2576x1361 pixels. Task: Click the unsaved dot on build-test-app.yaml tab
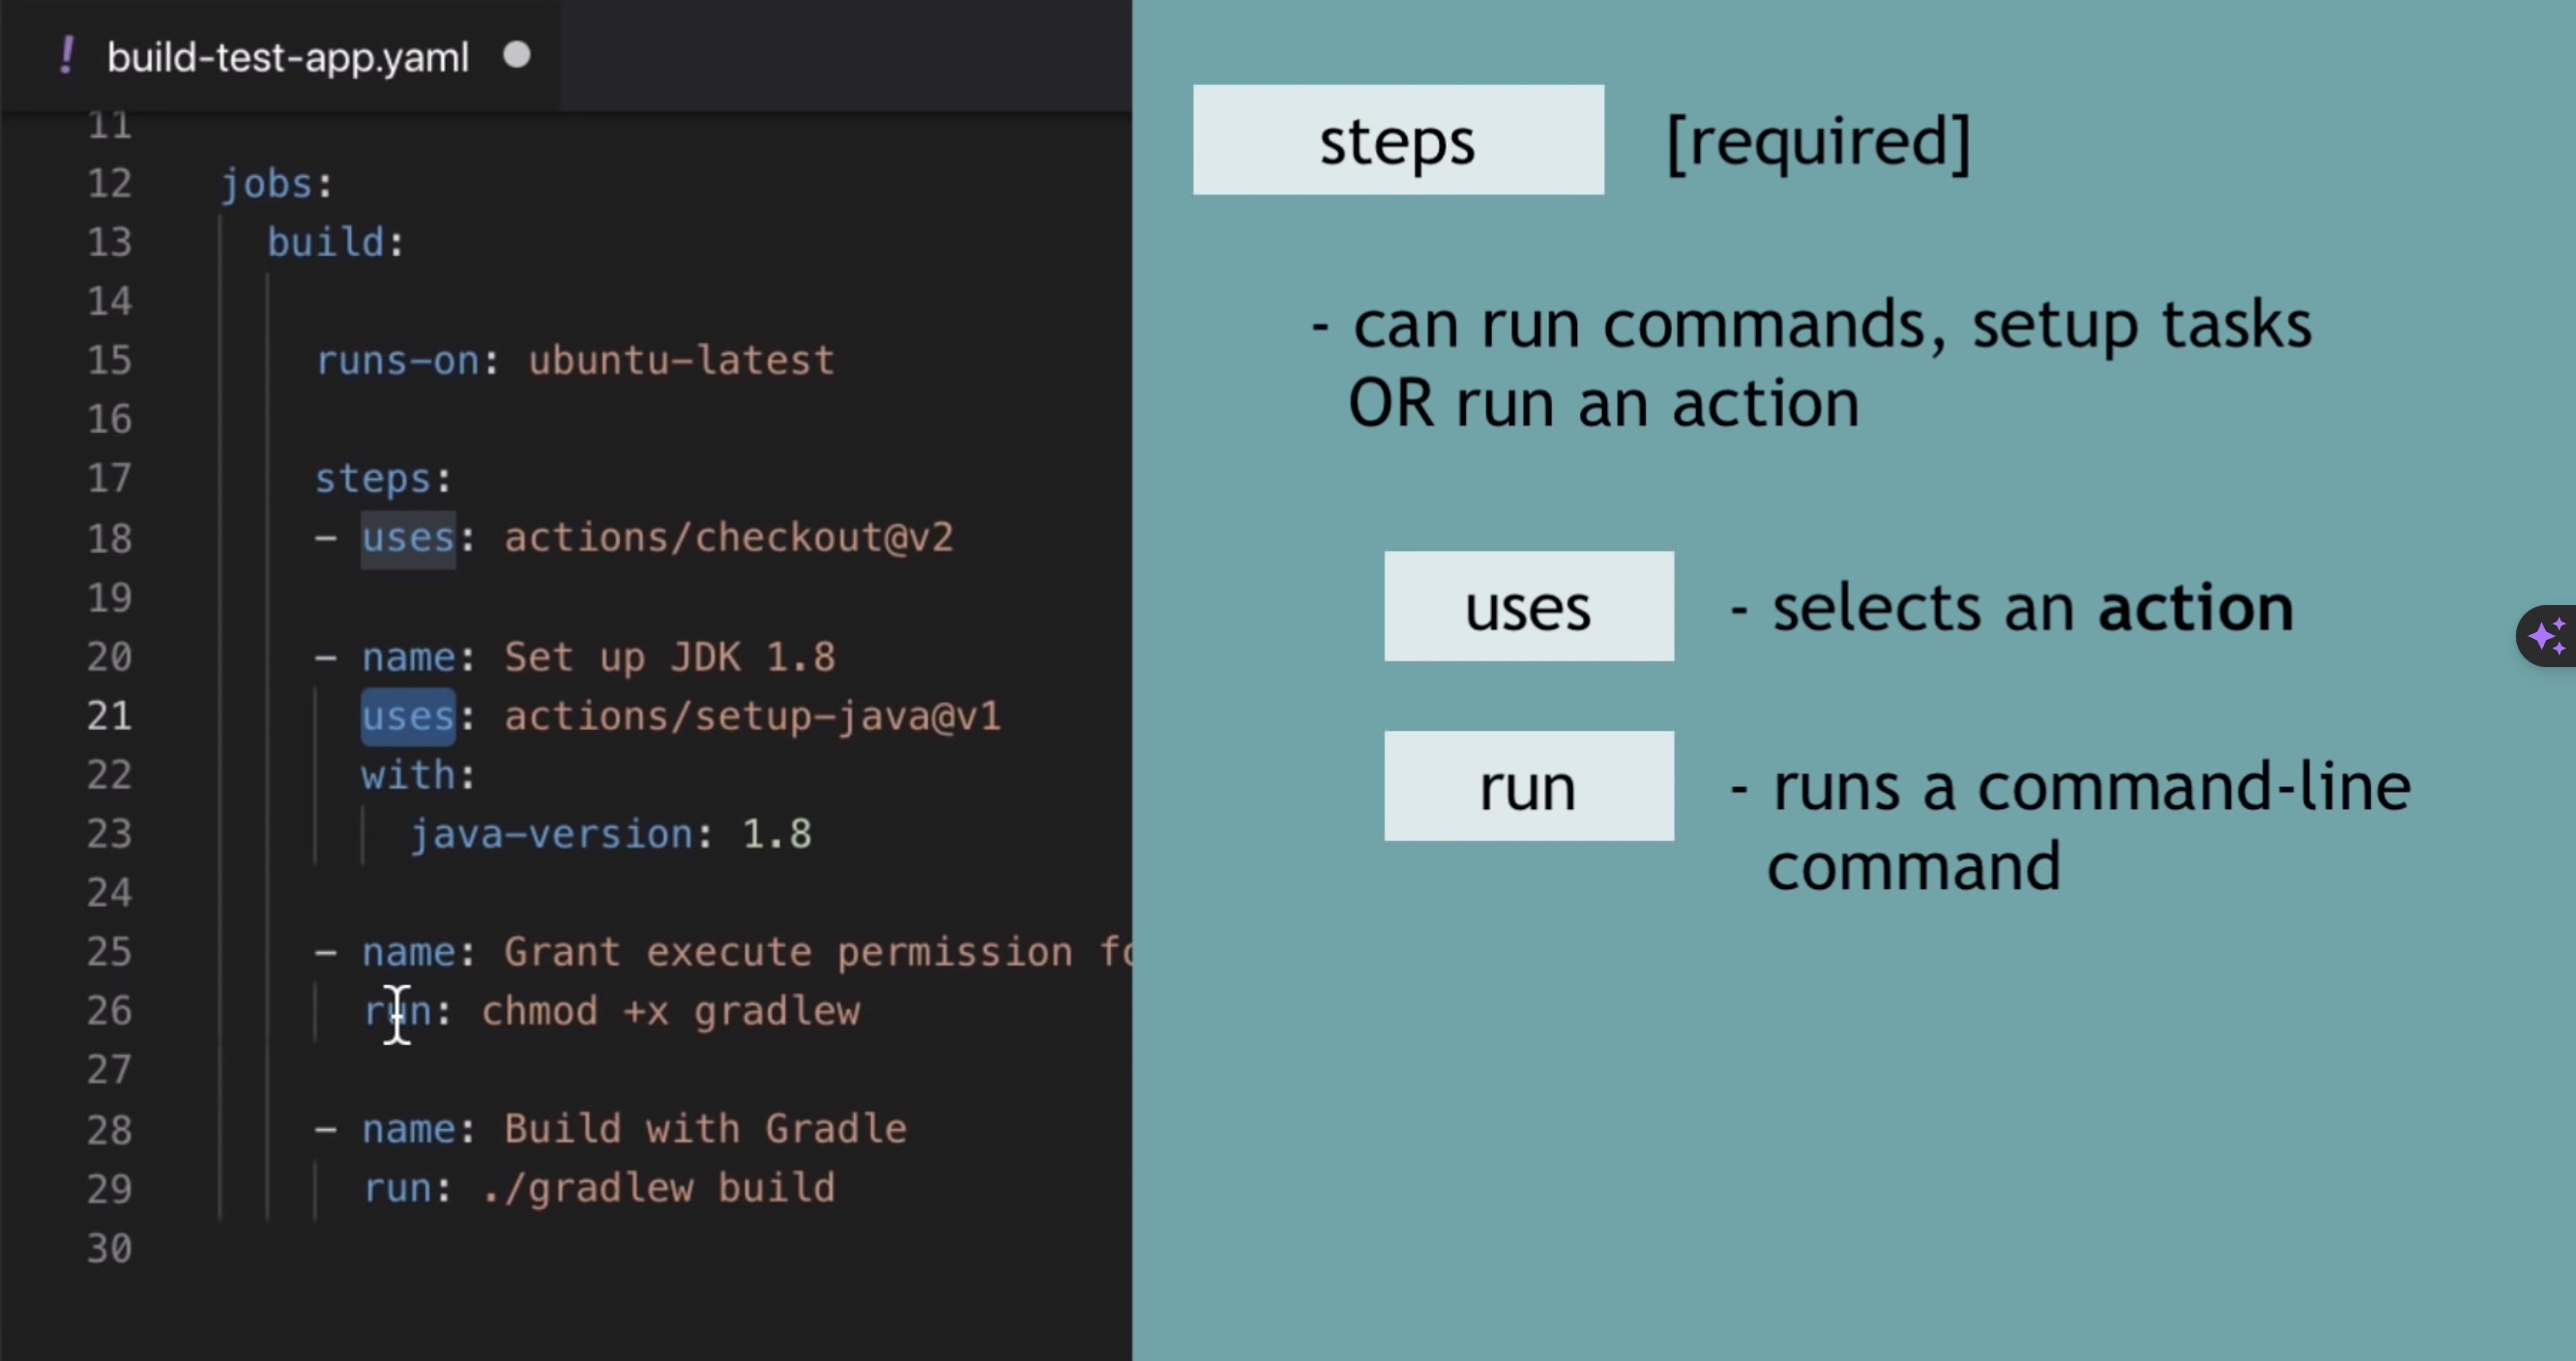click(517, 55)
